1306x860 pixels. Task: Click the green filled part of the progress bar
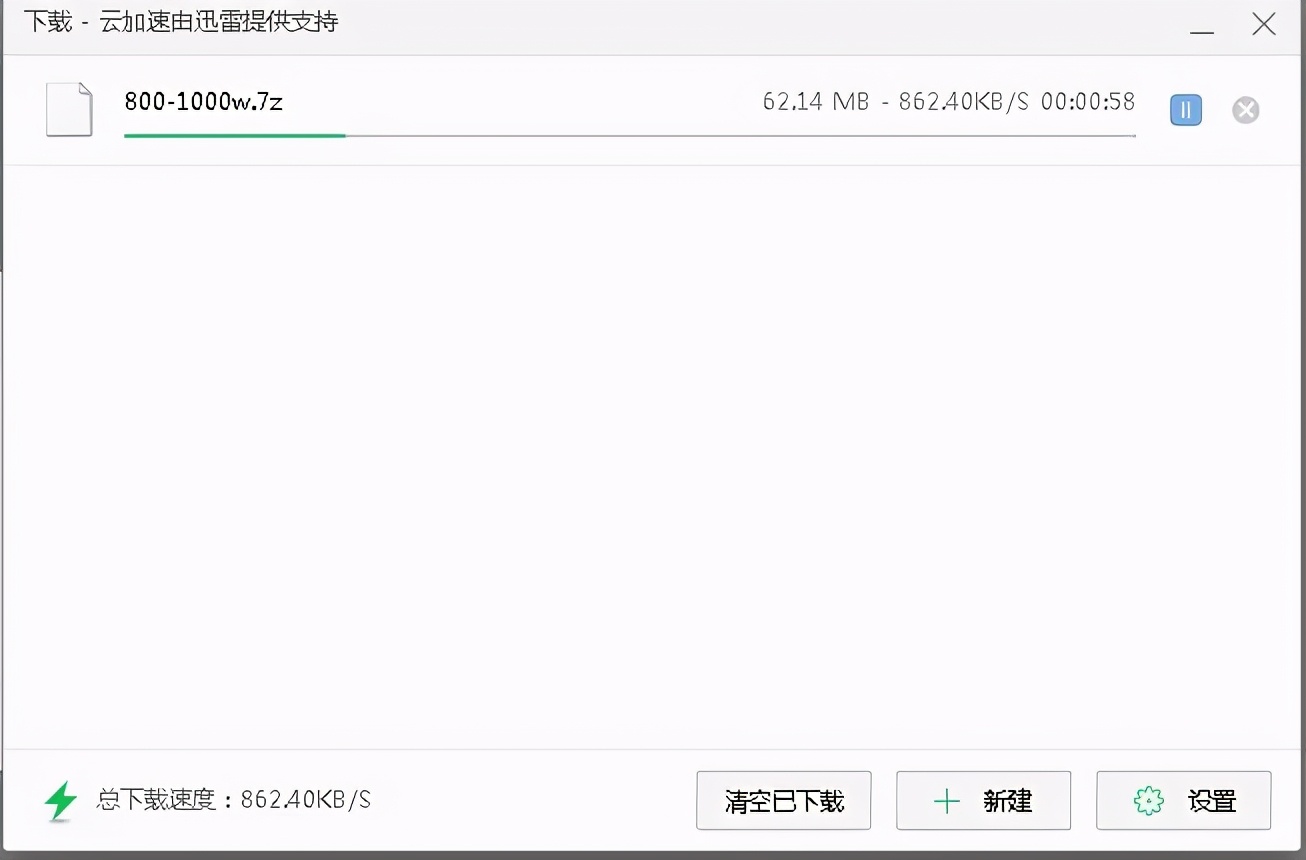(x=235, y=135)
